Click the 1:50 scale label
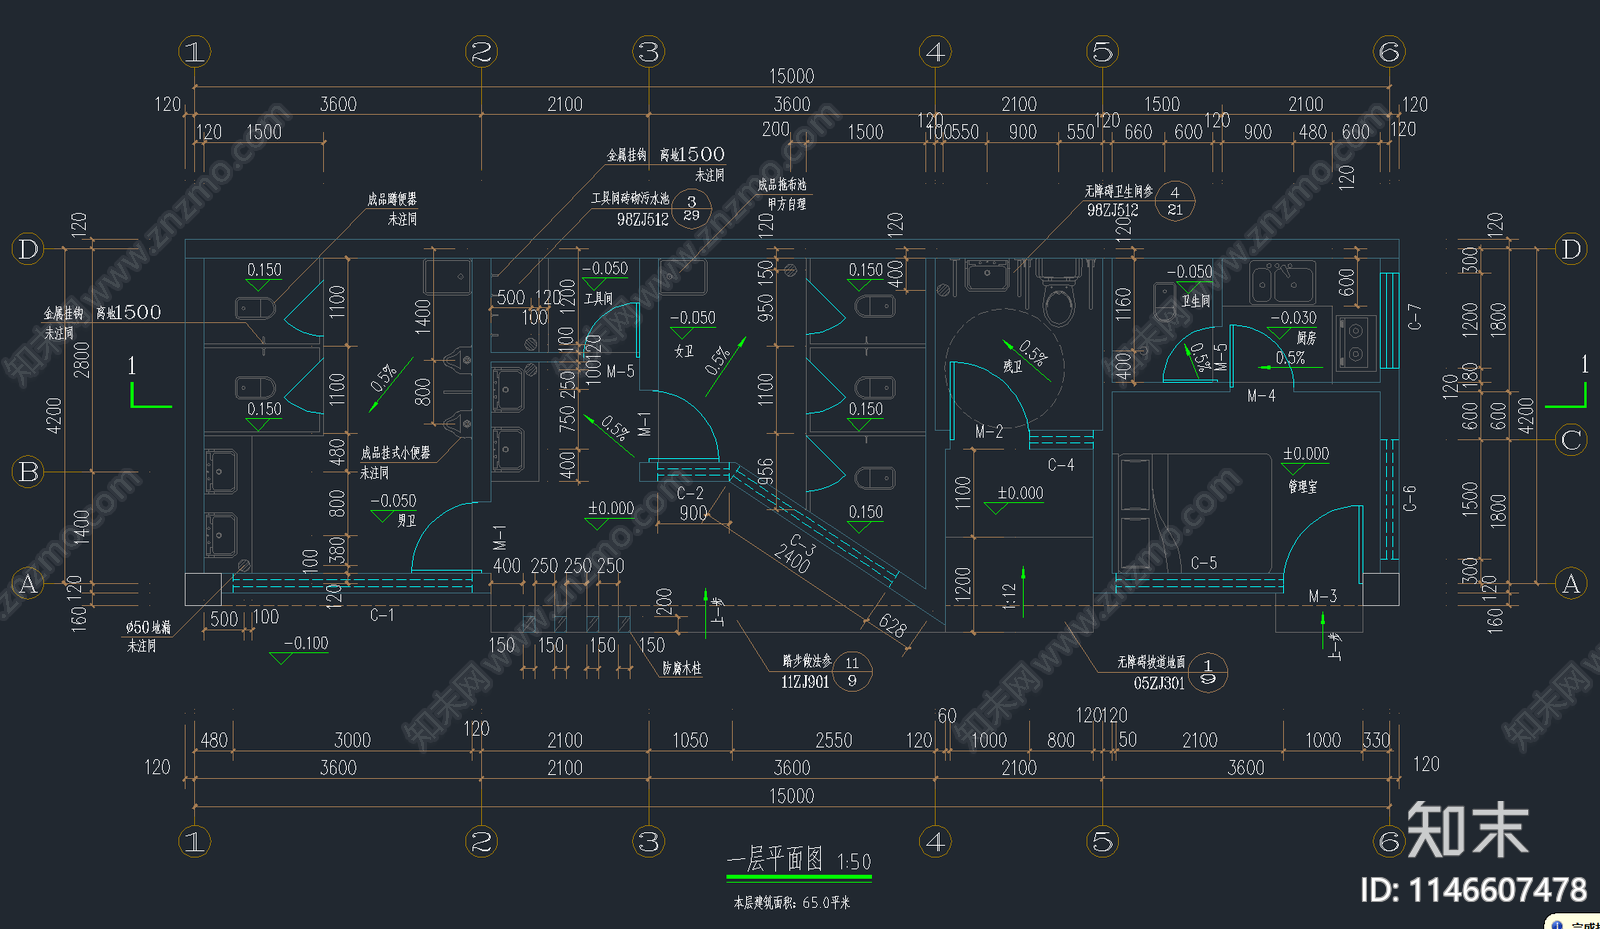1600x929 pixels. point(854,862)
